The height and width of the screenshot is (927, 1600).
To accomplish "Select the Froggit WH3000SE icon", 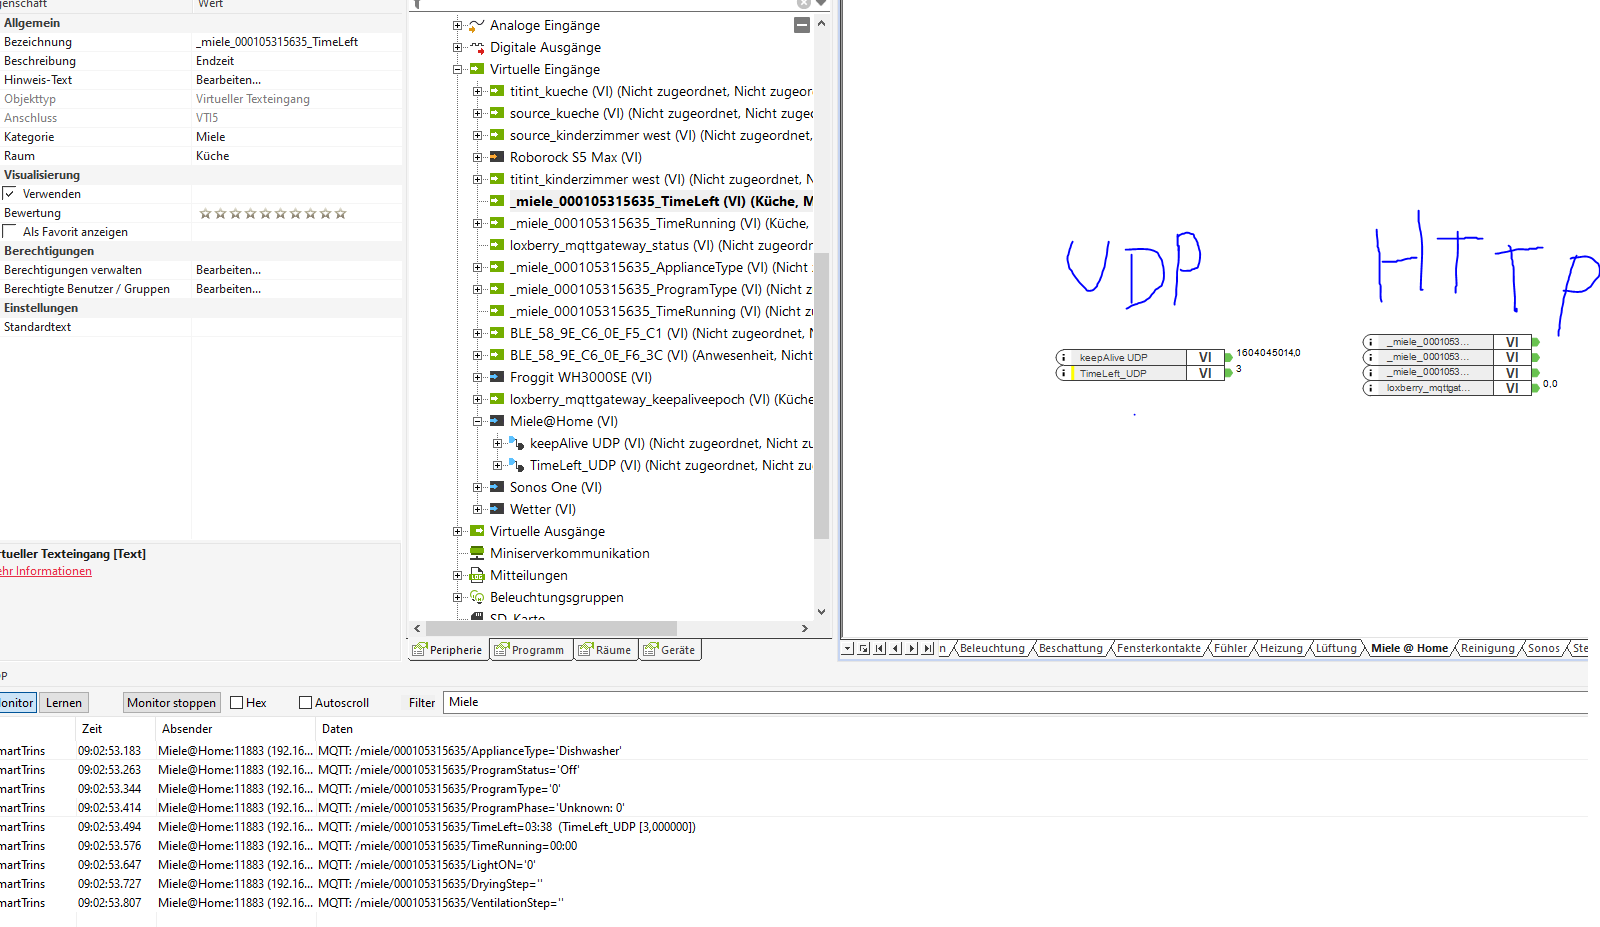I will coord(497,377).
